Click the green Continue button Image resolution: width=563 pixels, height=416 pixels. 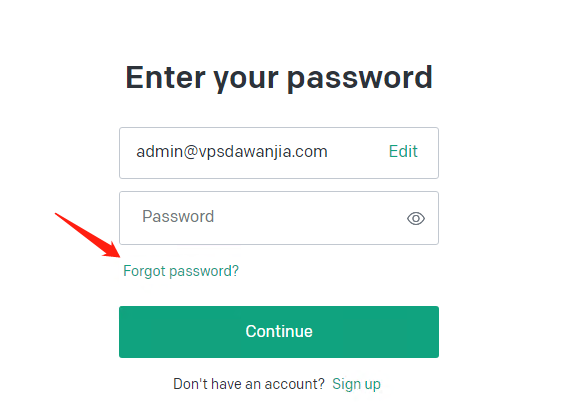coord(279,332)
